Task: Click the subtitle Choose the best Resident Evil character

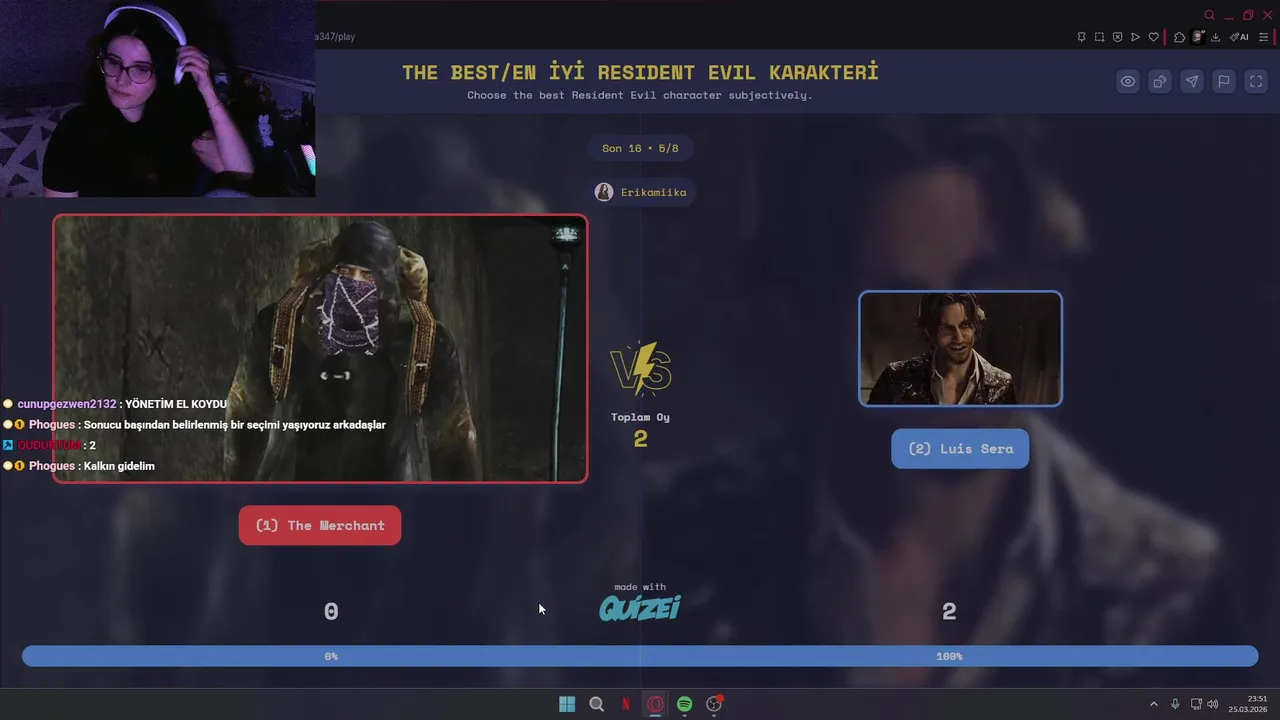Action: pyautogui.click(x=640, y=95)
